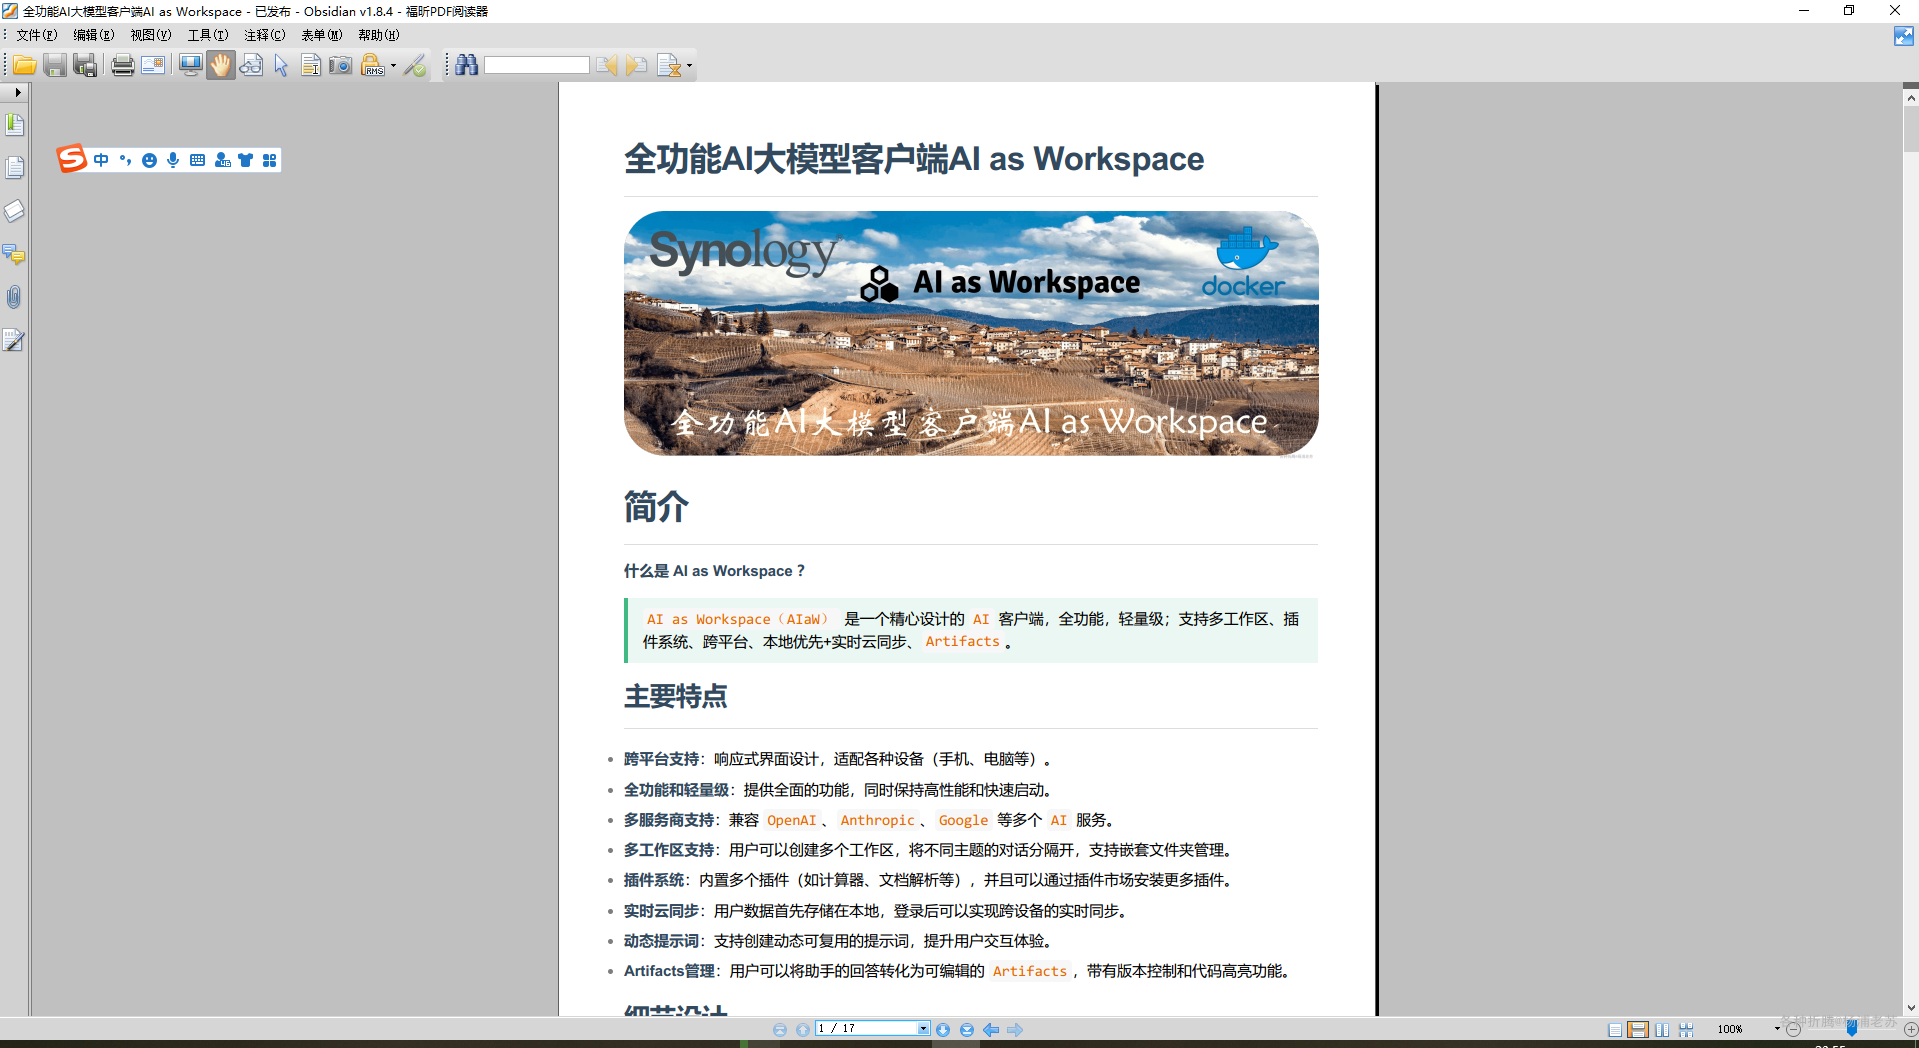Click the zoom in plus button
Viewport: 1919px width, 1048px height.
(1911, 1029)
